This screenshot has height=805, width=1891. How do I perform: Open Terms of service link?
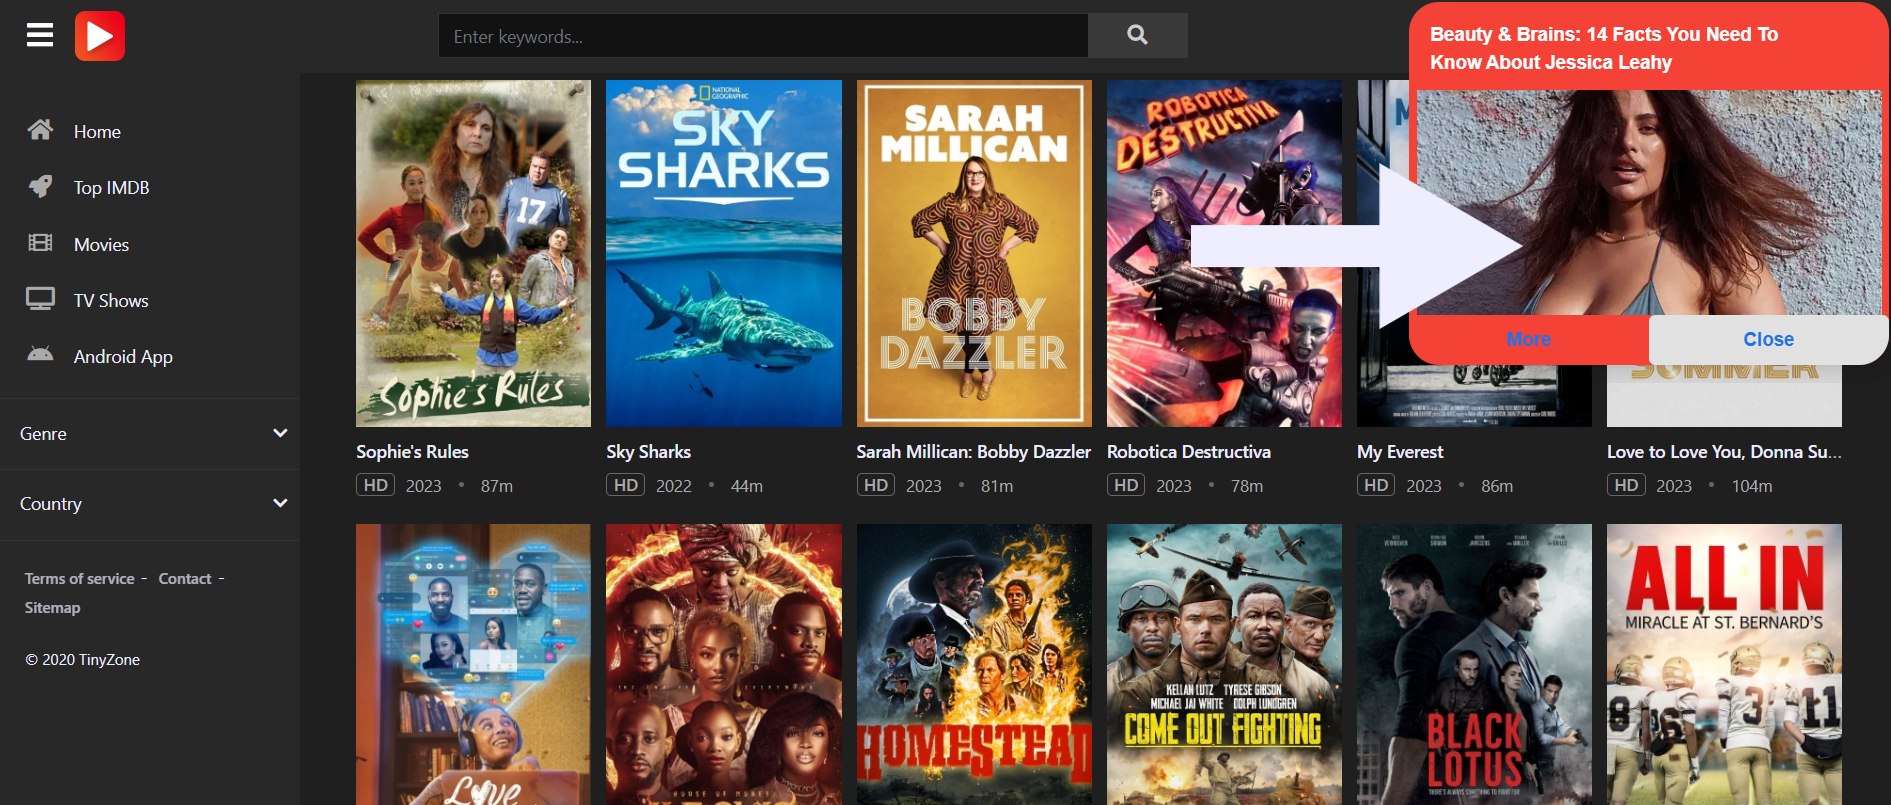(79, 579)
